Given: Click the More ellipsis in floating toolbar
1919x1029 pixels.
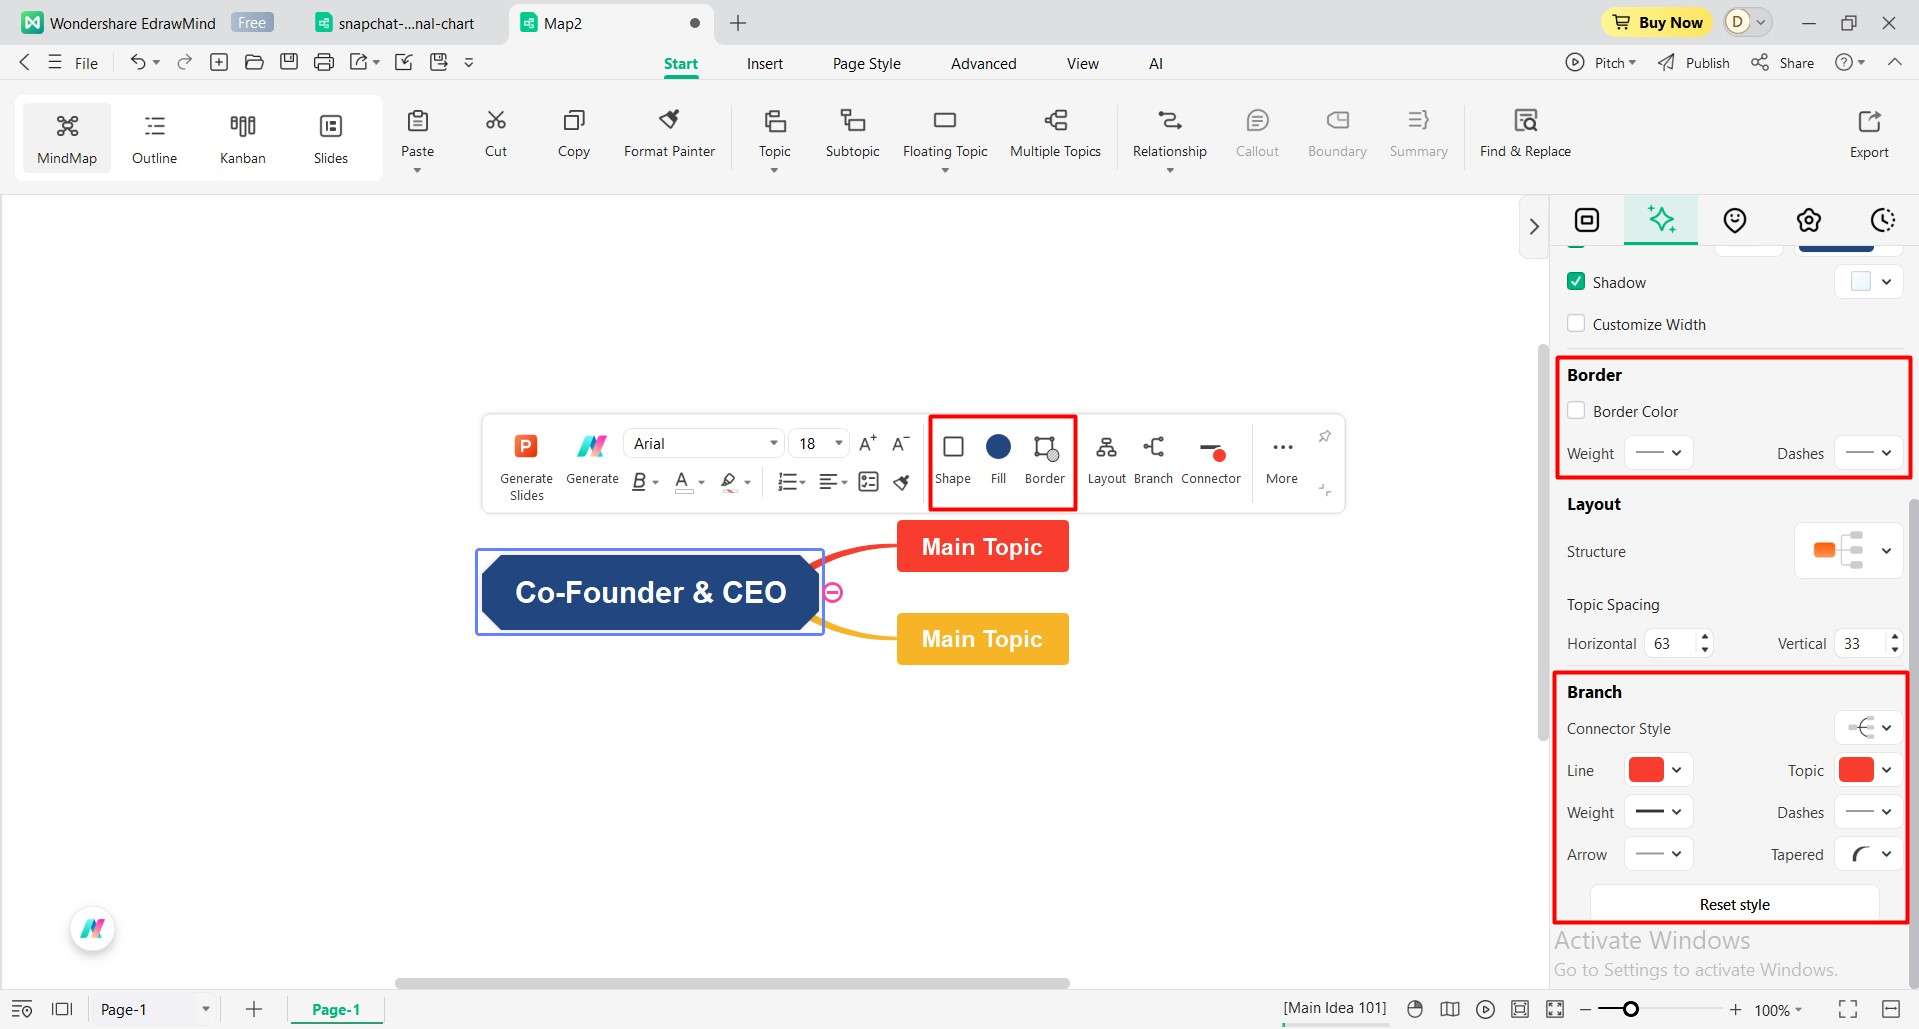Looking at the screenshot, I should [x=1282, y=447].
